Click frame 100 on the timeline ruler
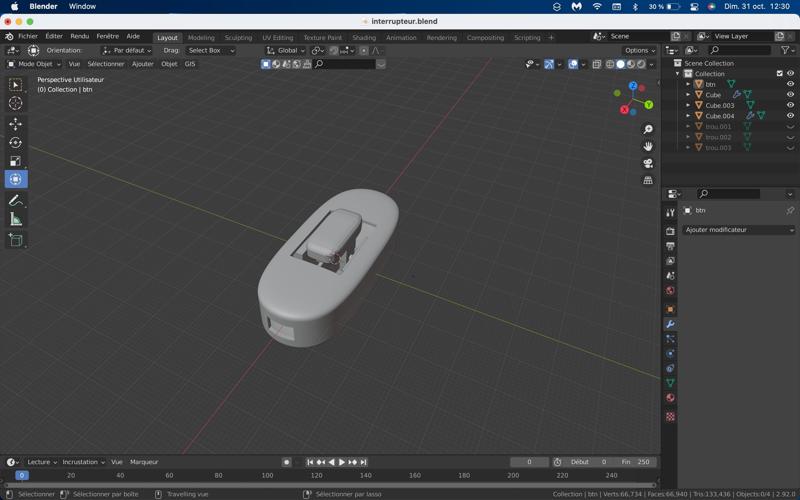The width and height of the screenshot is (800, 500). (x=267, y=476)
